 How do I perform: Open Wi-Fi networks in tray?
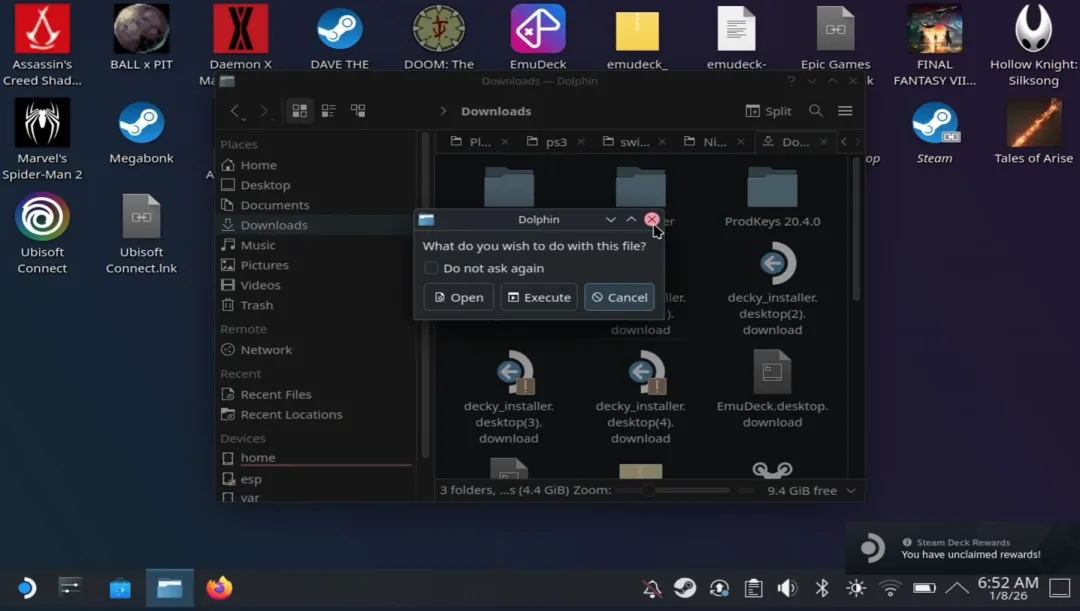[x=890, y=588]
